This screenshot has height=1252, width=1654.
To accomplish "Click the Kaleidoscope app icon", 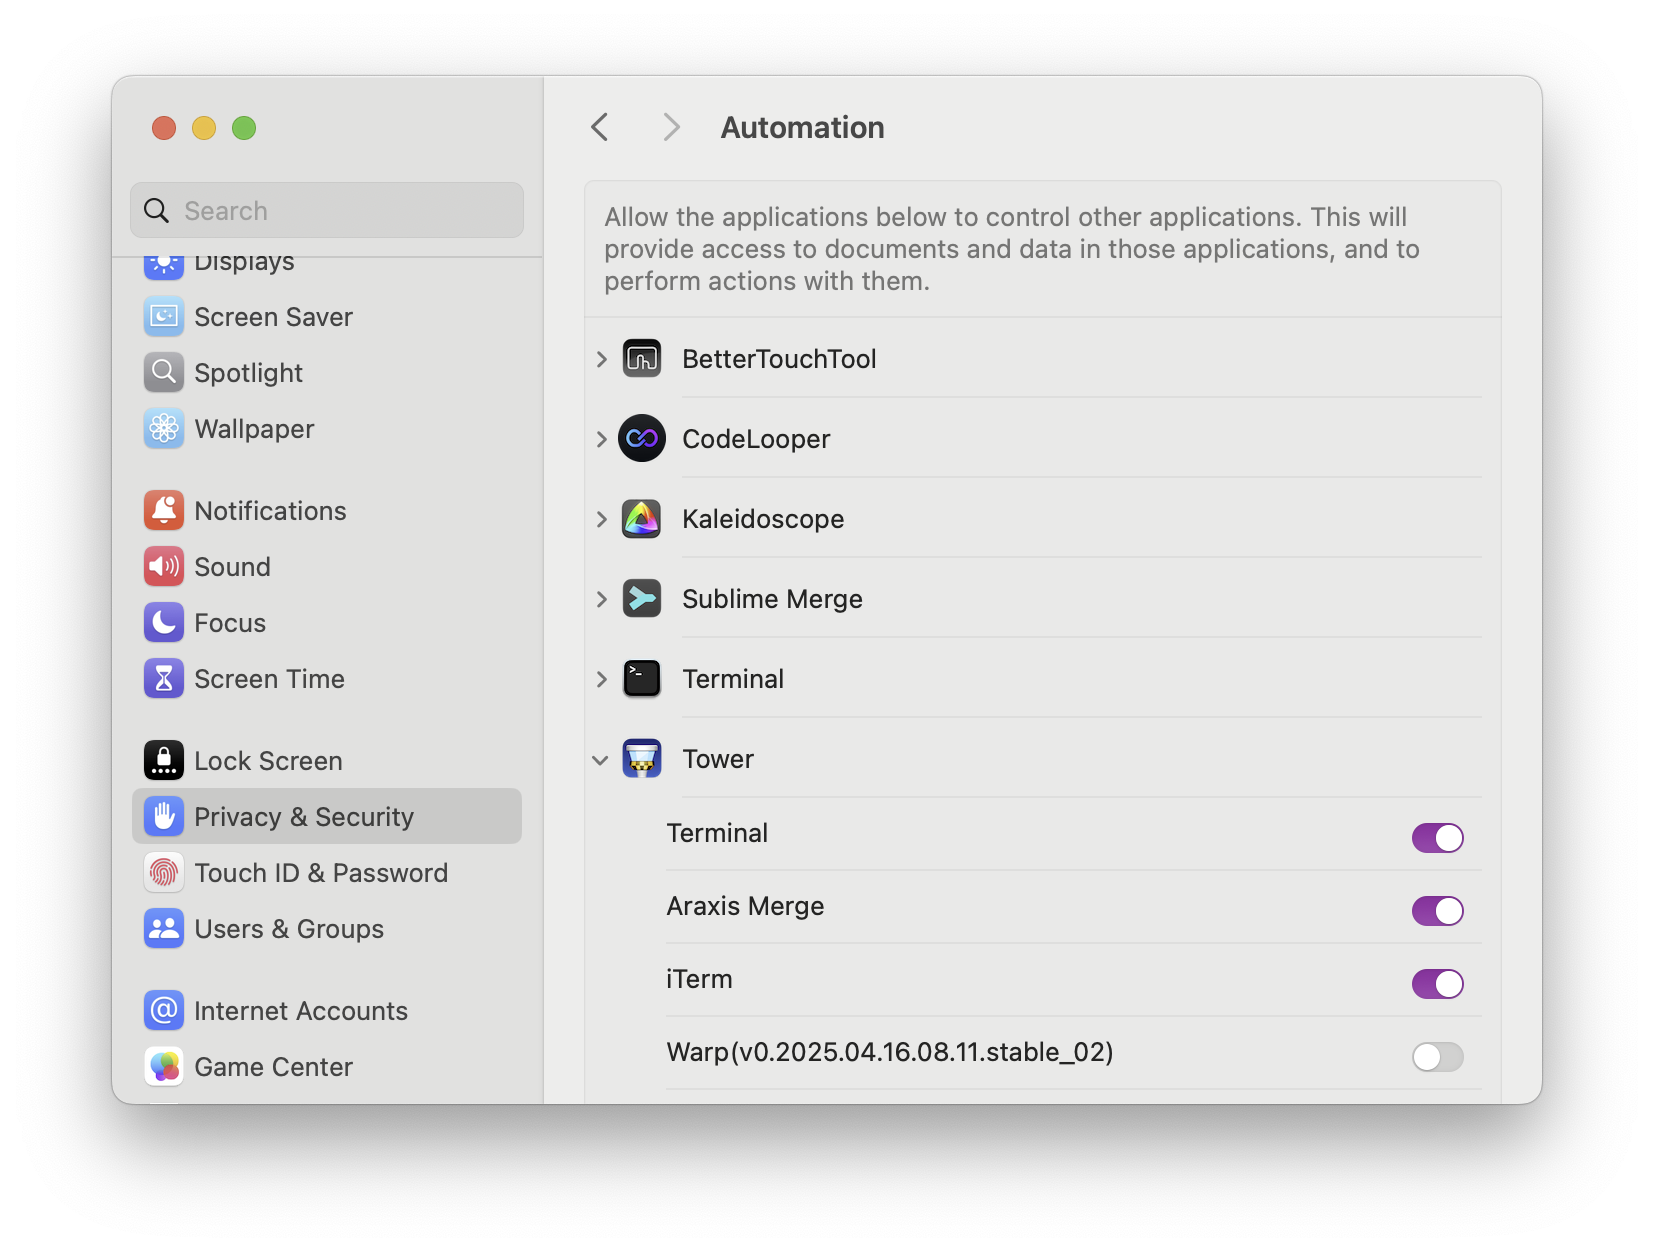I will [641, 518].
